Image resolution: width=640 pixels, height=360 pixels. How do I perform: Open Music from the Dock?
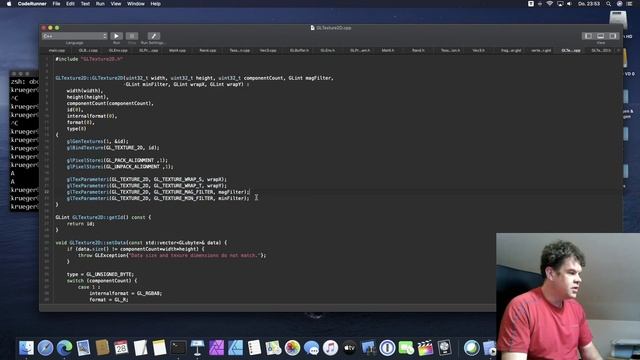[330, 348]
